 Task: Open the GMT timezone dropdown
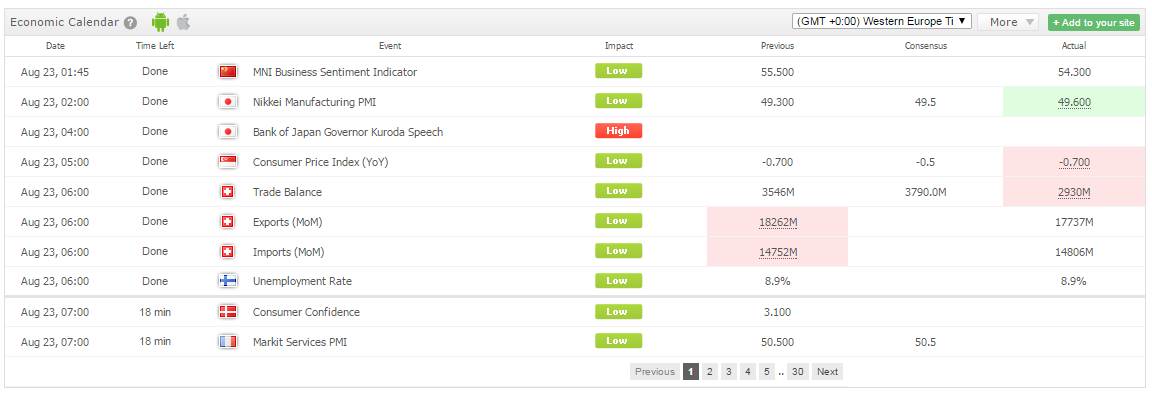(x=882, y=21)
